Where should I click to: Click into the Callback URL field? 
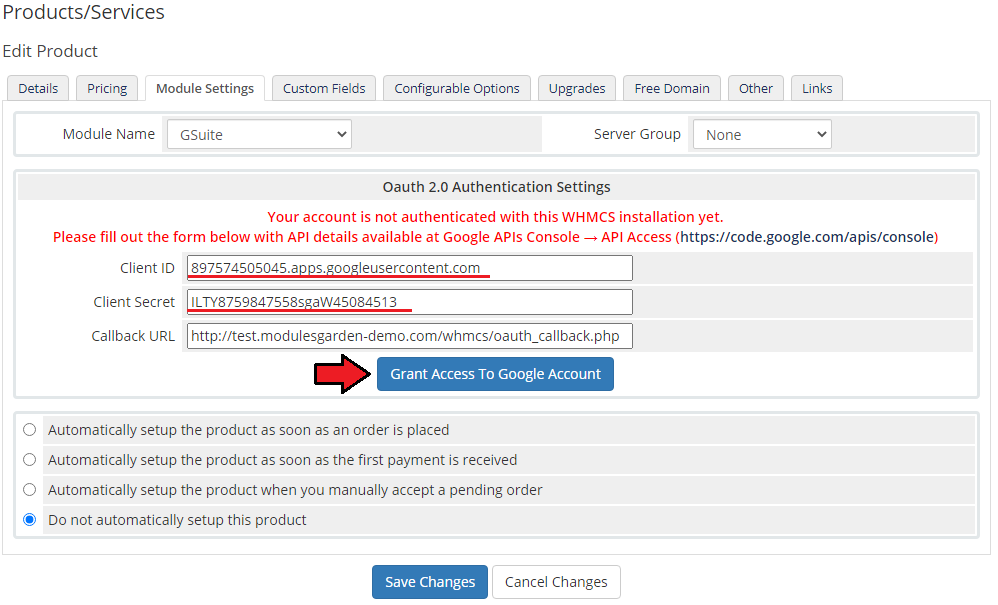[410, 336]
